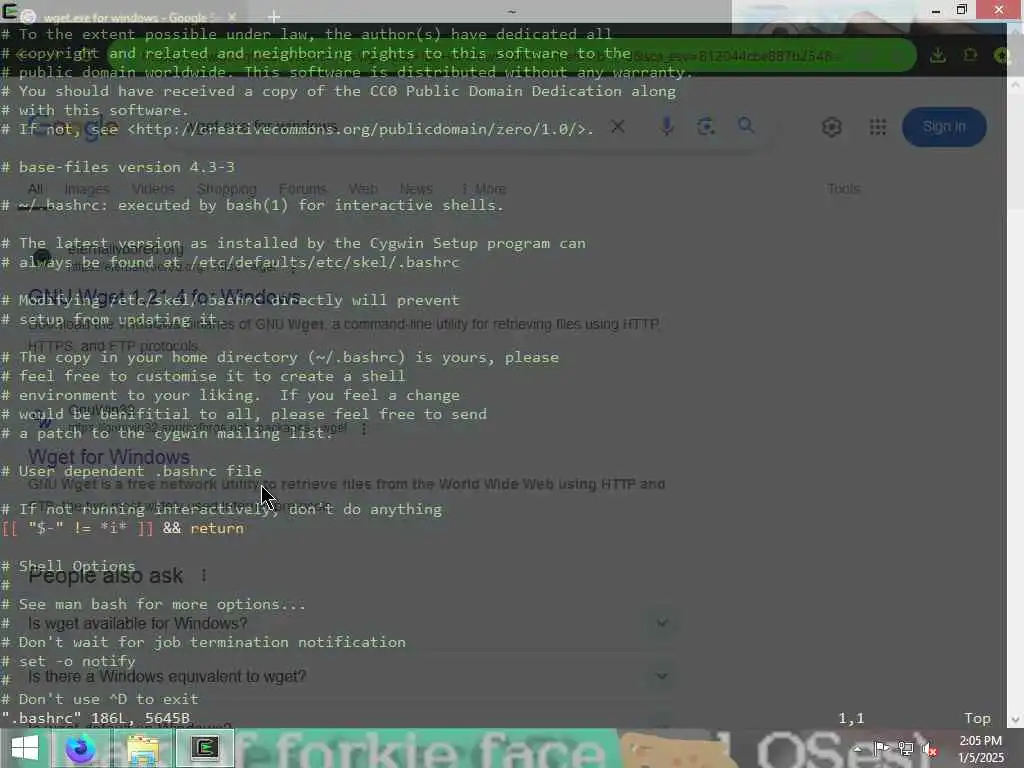Click the 'If not running interactively' comment line
1024x768 pixels.
tap(221, 509)
